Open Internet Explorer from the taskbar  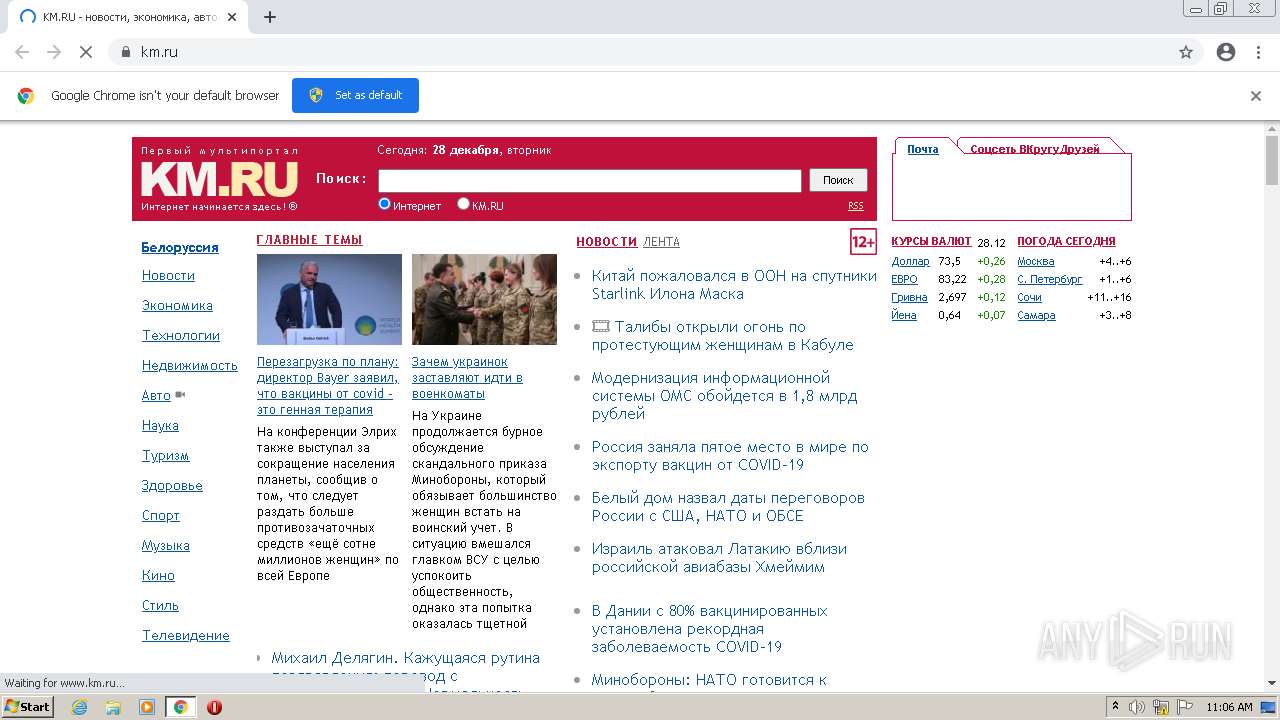pyautogui.click(x=79, y=707)
